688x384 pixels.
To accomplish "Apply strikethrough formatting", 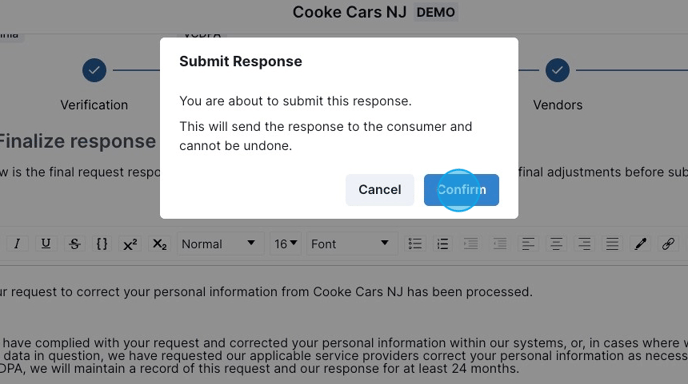I will (x=74, y=244).
